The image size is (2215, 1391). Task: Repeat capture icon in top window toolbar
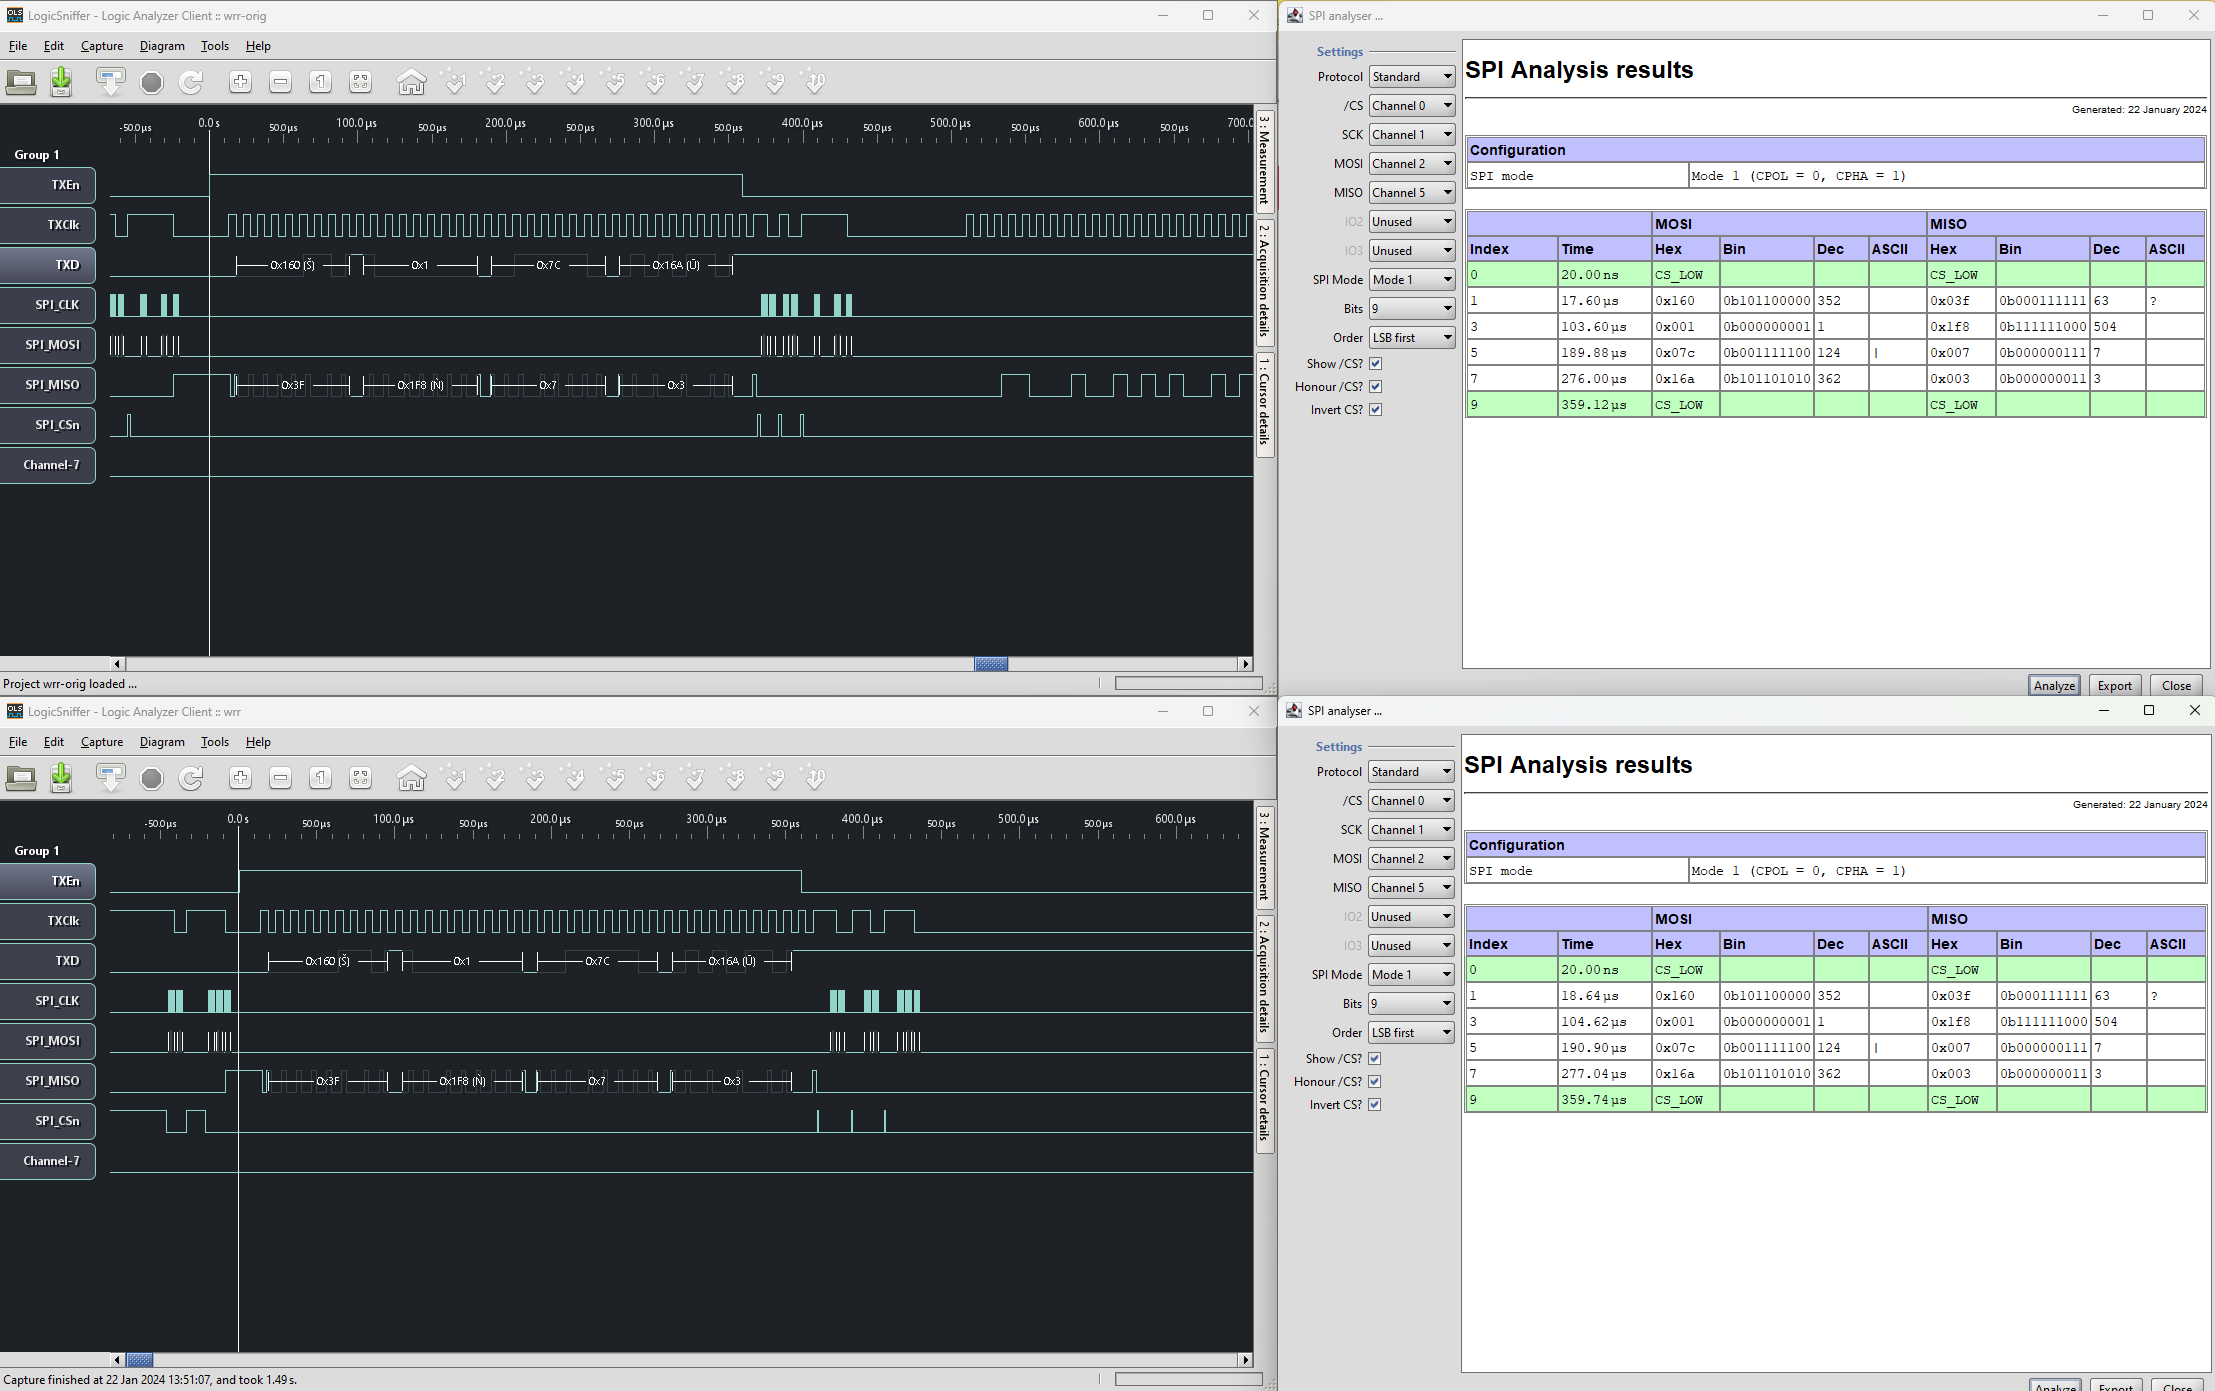[191, 82]
